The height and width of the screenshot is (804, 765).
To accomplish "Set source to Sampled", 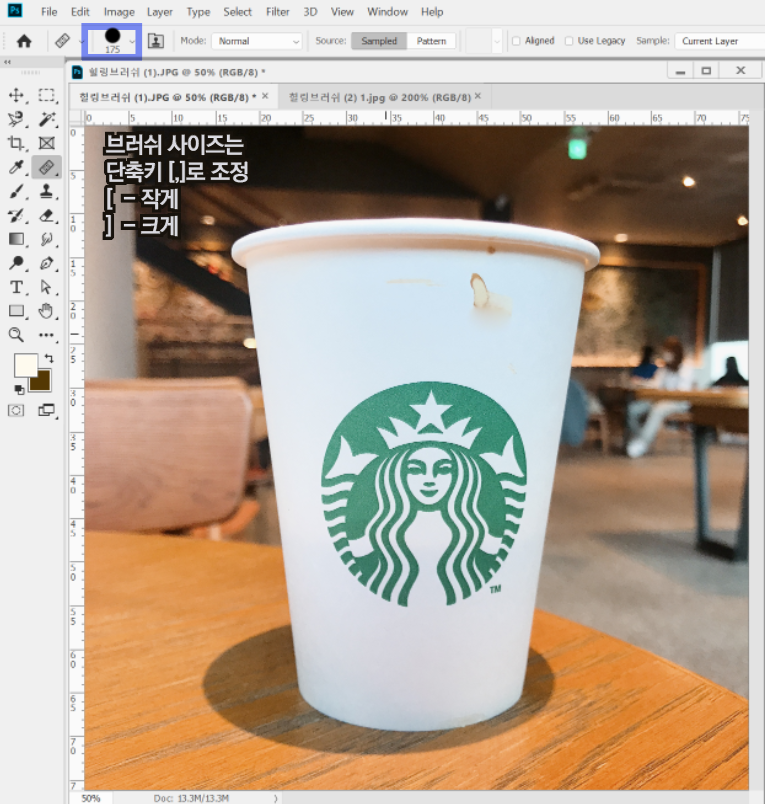I will tap(379, 41).
